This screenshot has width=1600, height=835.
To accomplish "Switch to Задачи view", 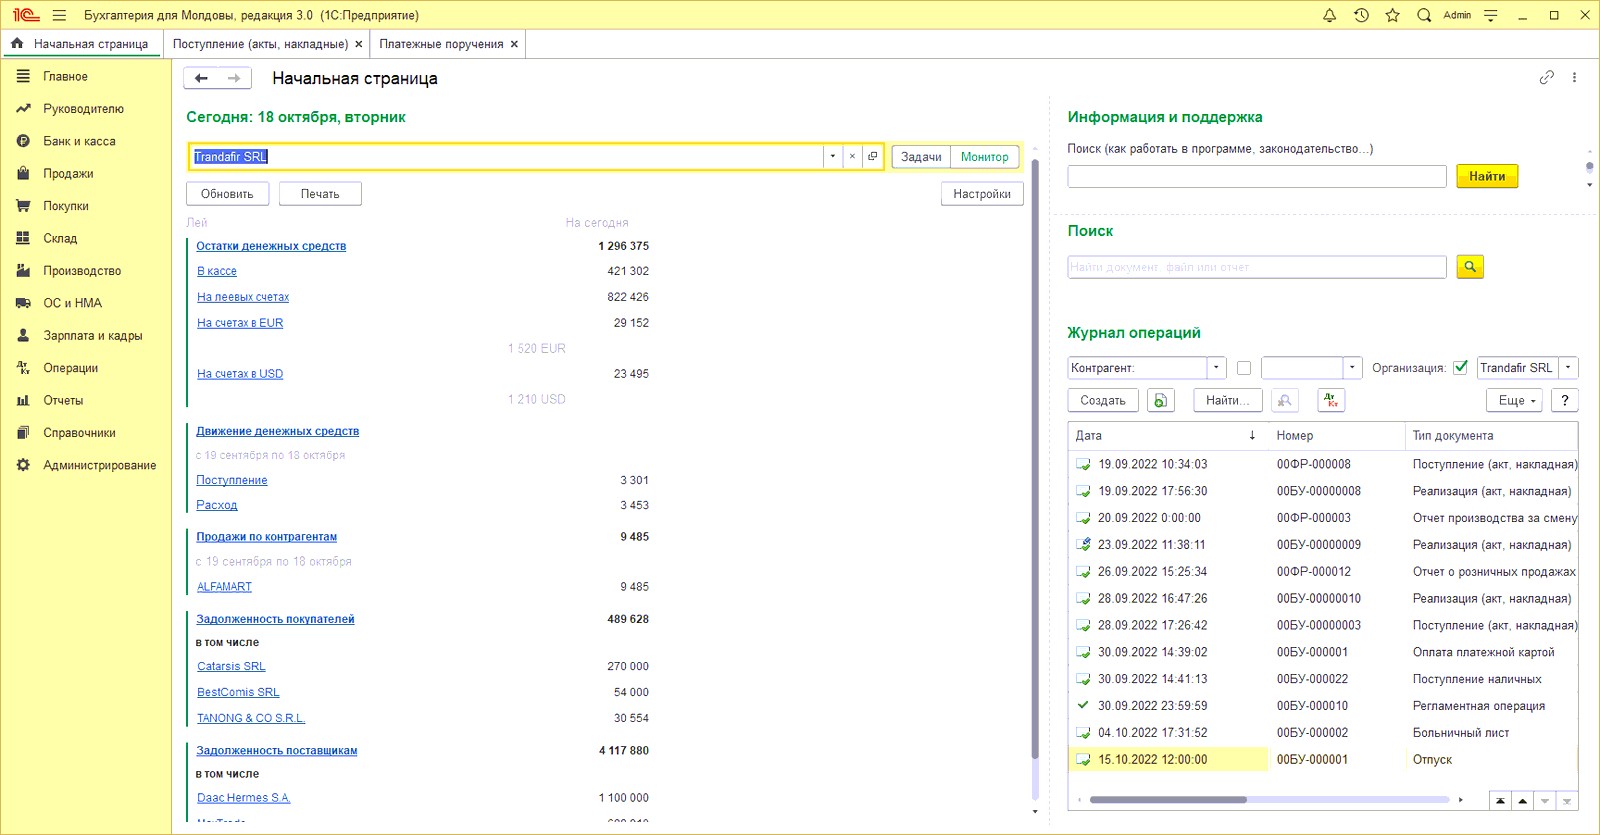I will tap(921, 157).
